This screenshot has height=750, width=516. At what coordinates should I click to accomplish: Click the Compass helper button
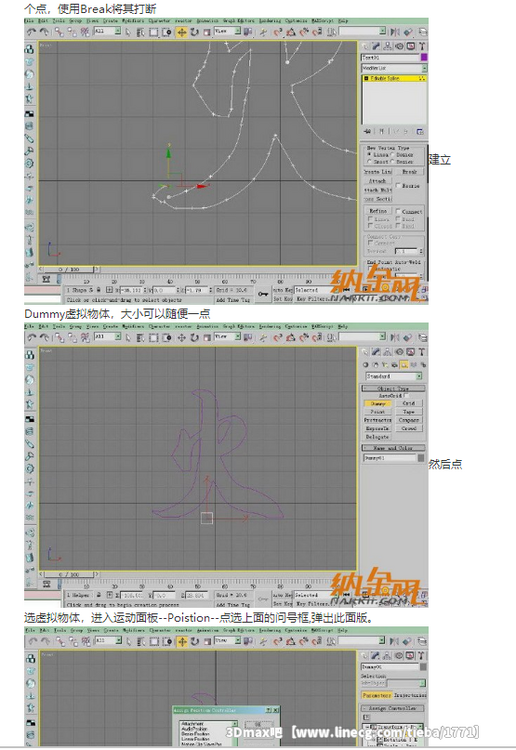409,420
